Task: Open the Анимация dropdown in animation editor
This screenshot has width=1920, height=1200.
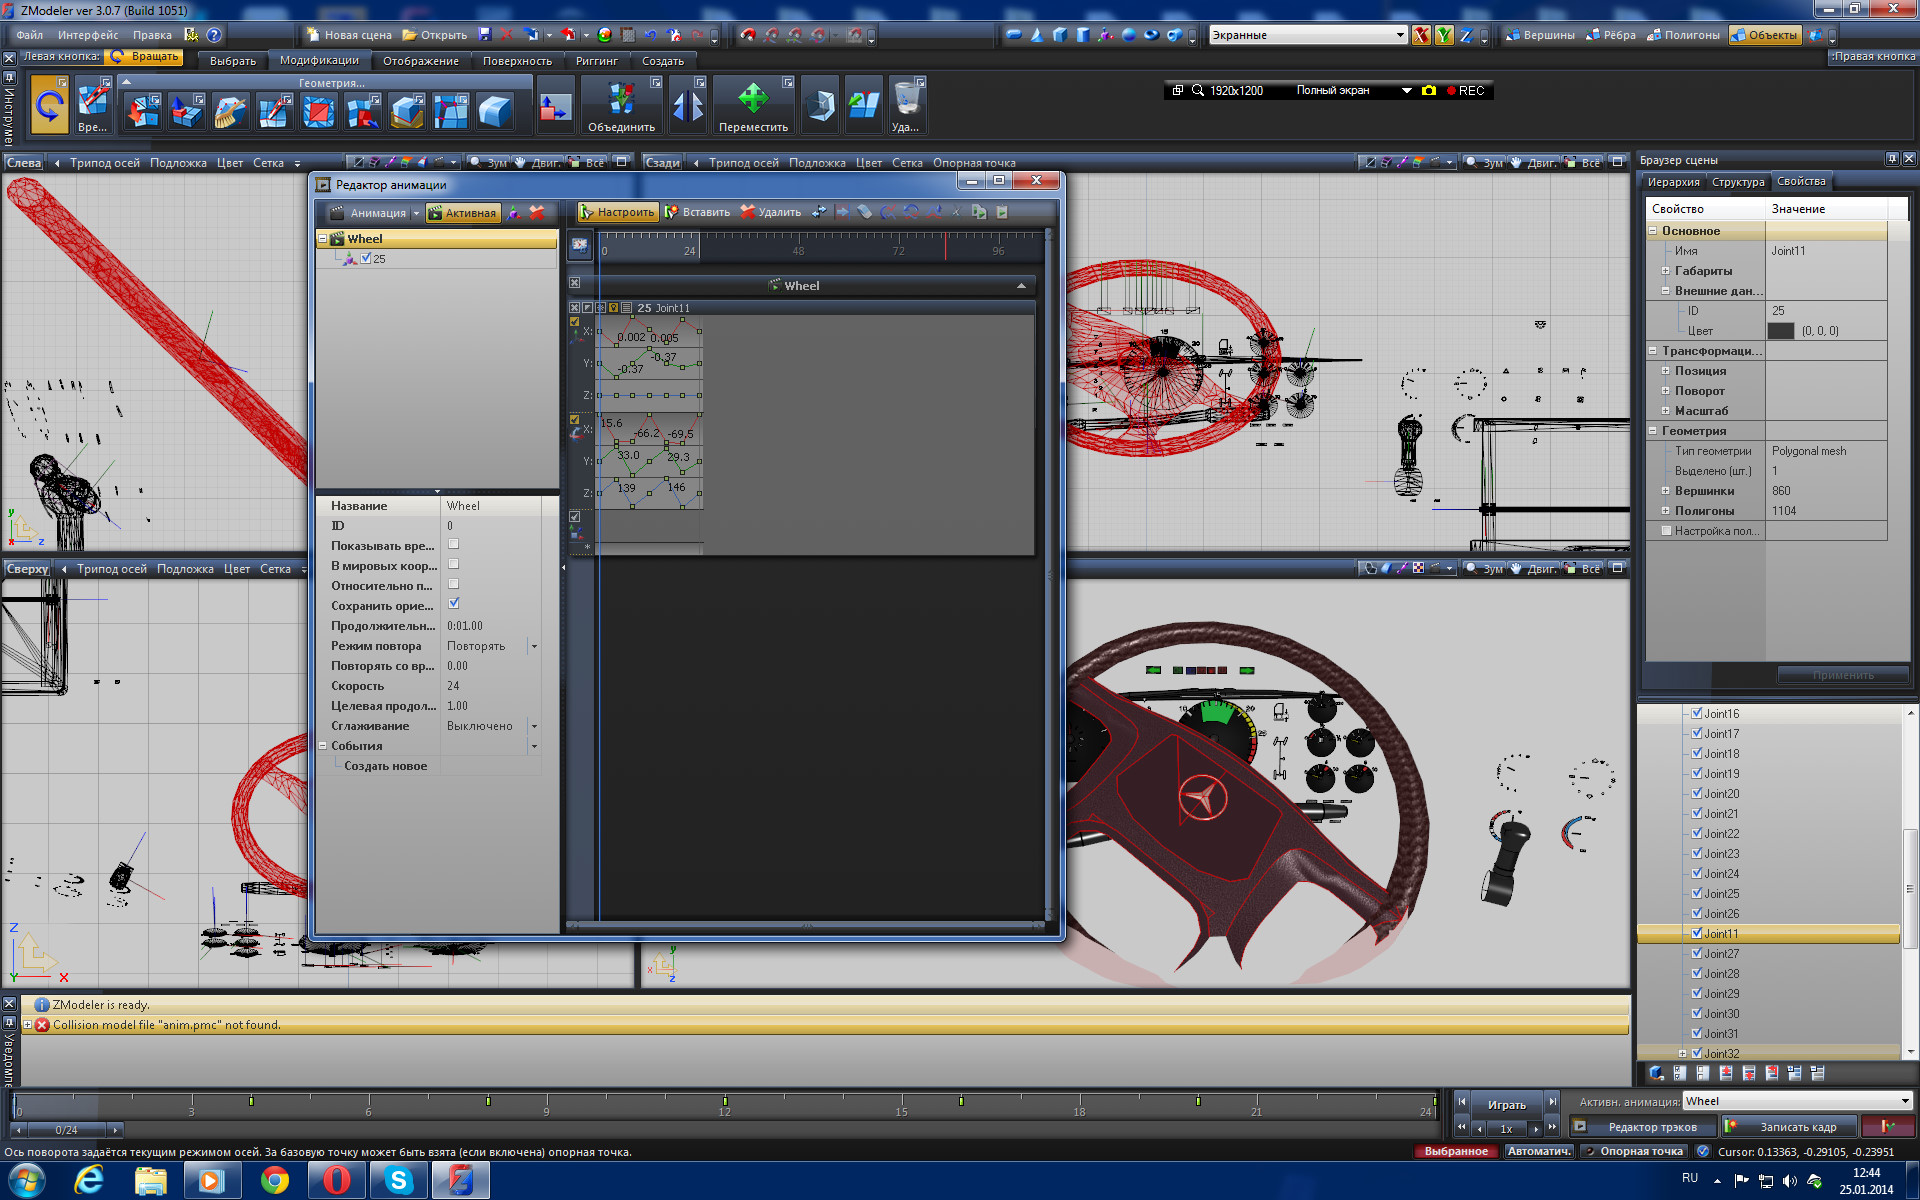Action: click(x=417, y=213)
